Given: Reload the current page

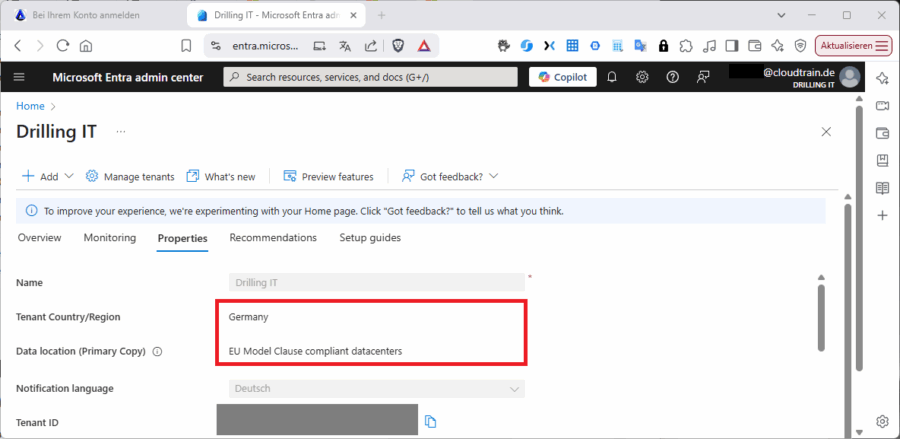Looking at the screenshot, I should tap(63, 46).
